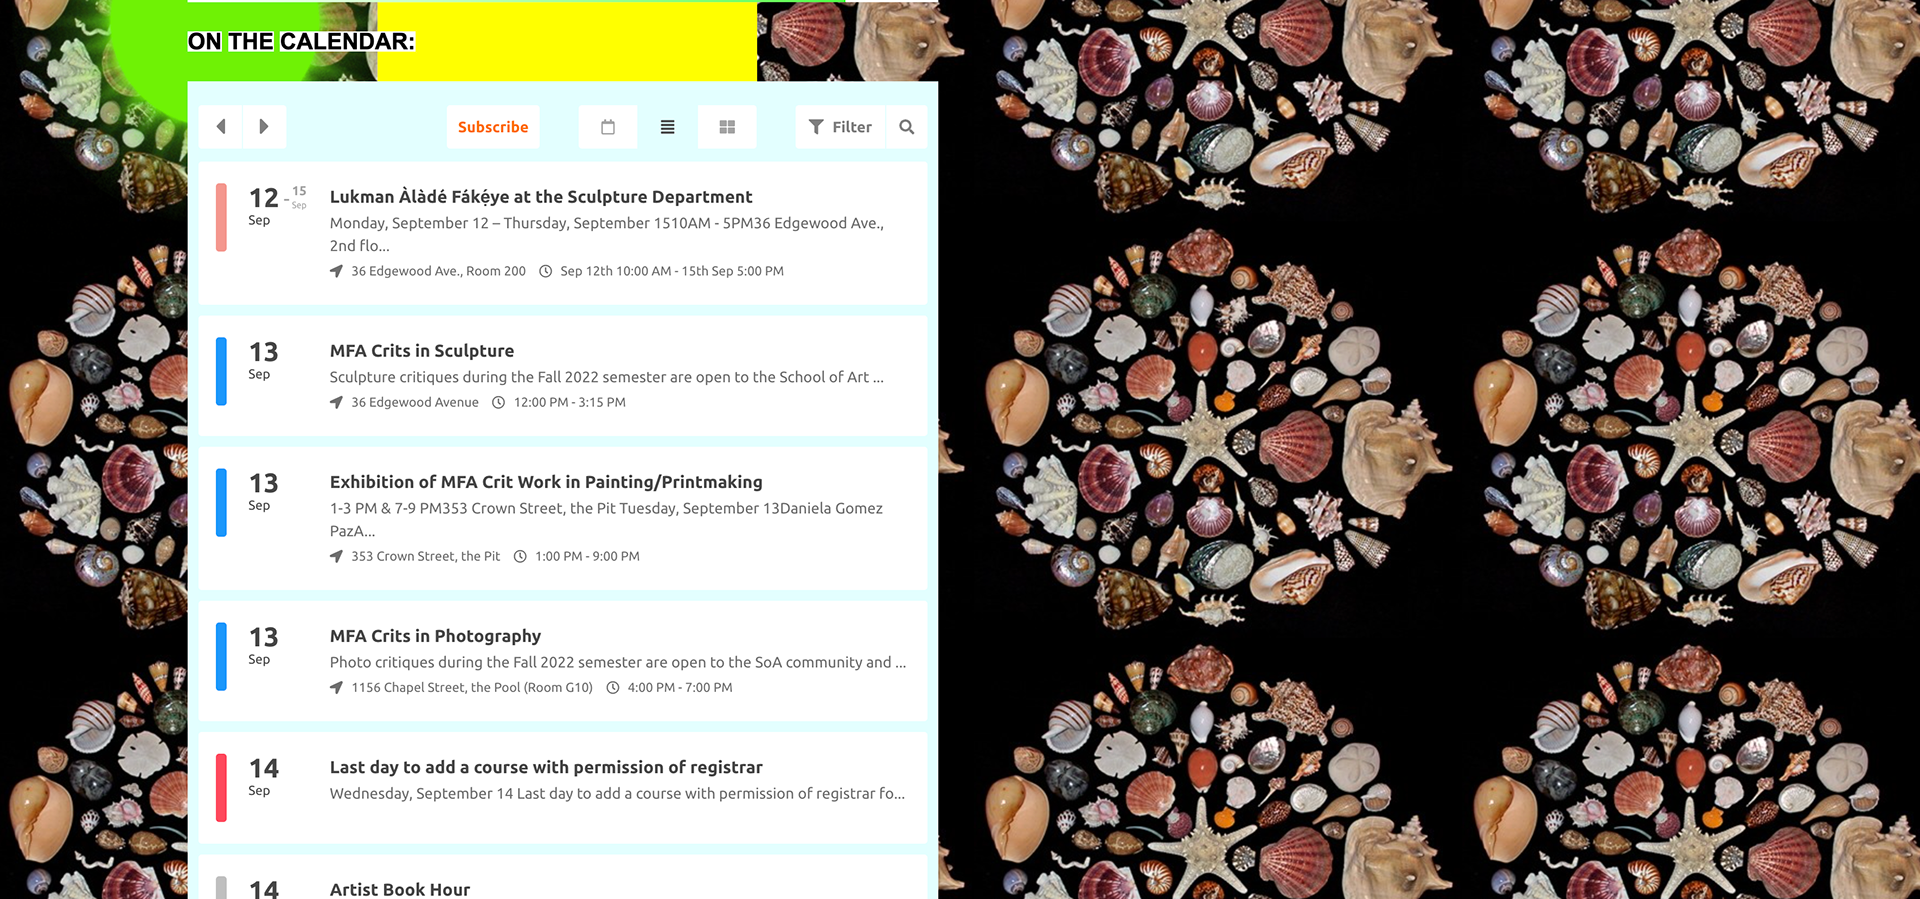Click '4:00 PM - 7:00 PM' time text
This screenshot has width=1920, height=899.
pyautogui.click(x=680, y=687)
